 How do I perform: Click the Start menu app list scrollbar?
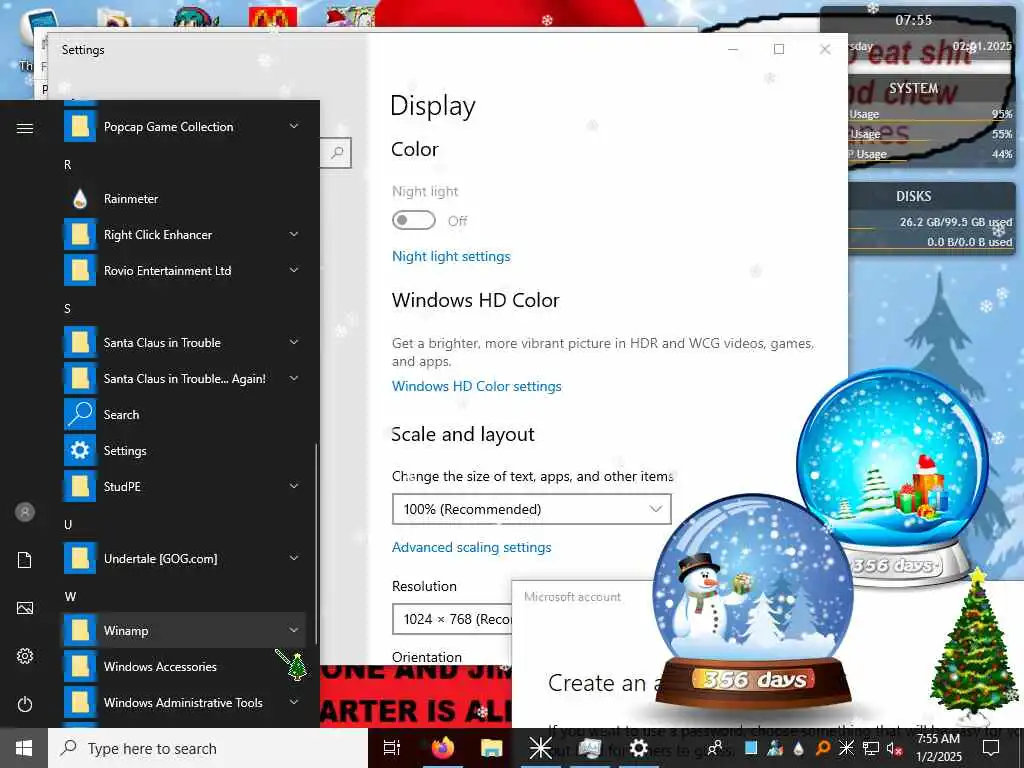tap(317, 543)
